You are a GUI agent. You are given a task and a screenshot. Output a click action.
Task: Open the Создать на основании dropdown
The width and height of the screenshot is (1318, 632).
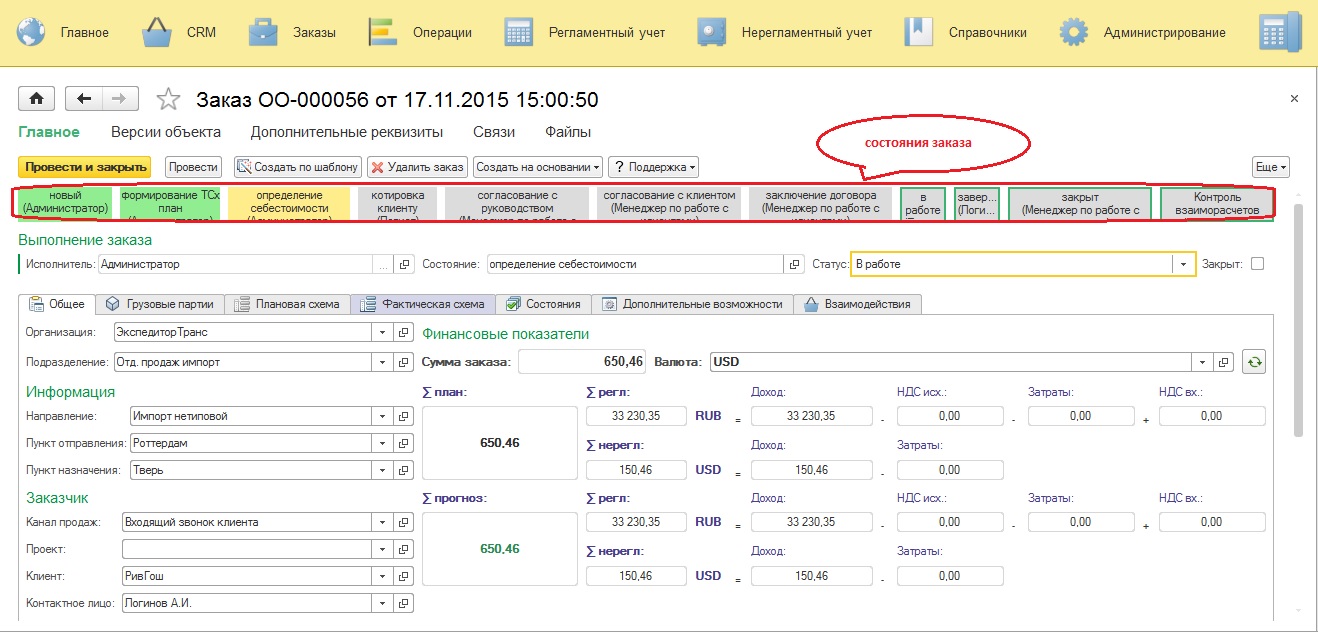tap(538, 167)
